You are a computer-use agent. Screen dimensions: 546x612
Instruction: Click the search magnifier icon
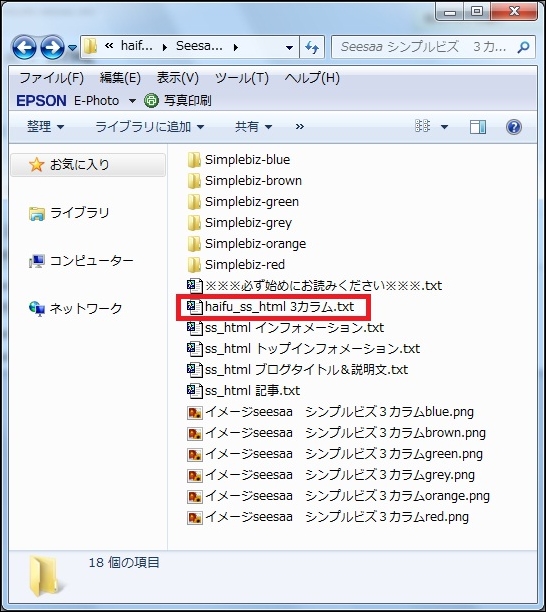523,47
